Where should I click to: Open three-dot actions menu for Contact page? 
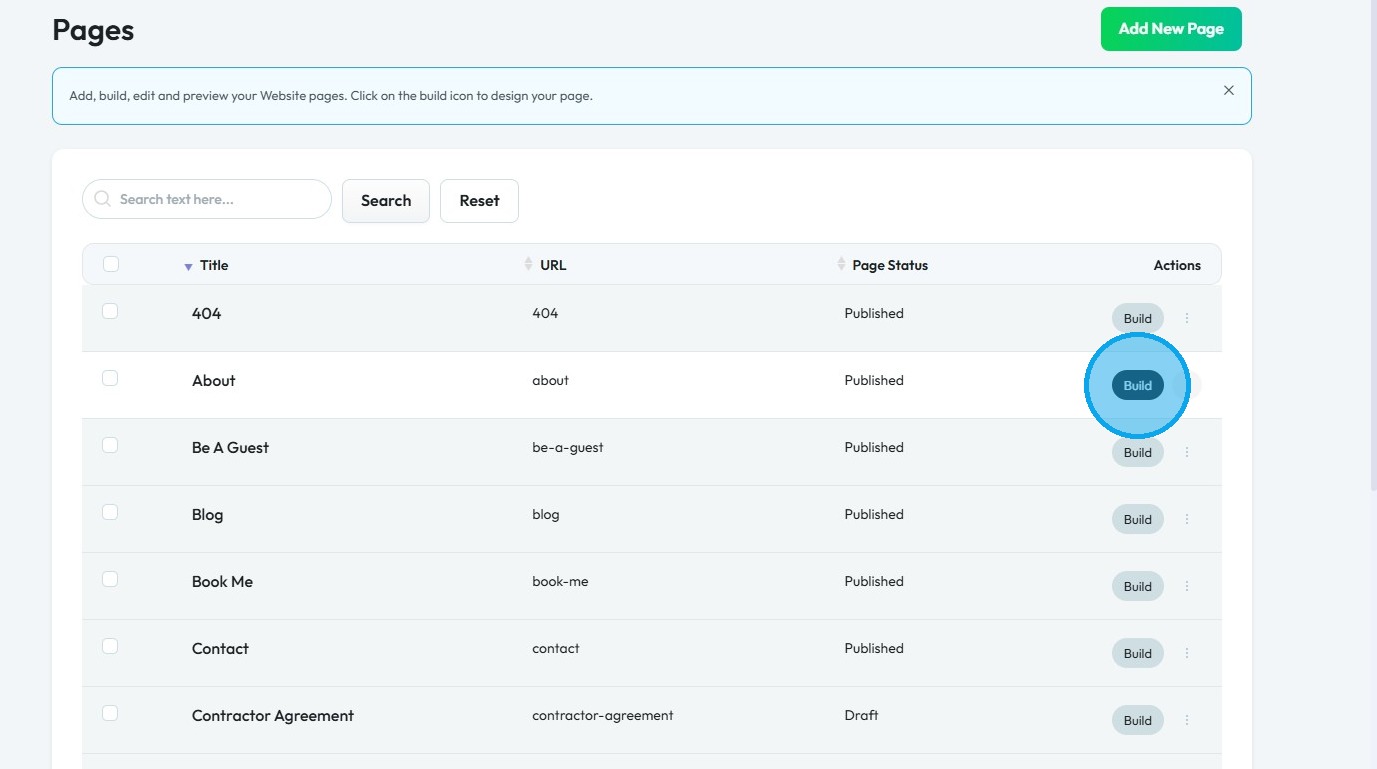click(1187, 653)
